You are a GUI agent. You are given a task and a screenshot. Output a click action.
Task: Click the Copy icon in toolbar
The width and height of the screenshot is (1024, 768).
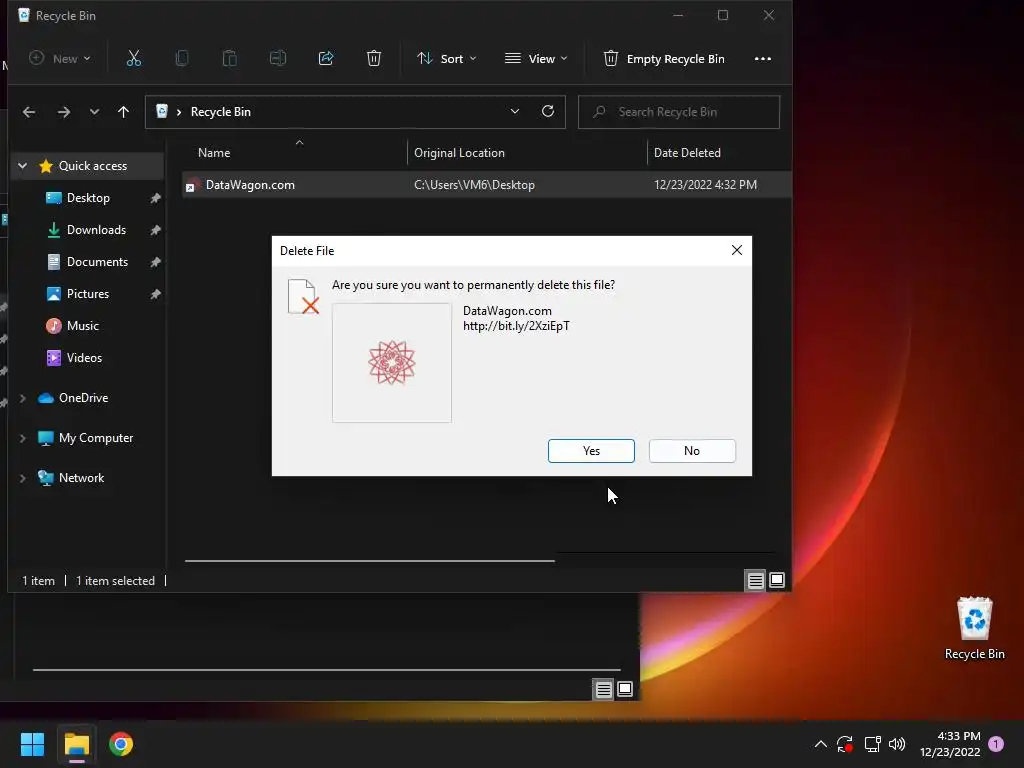tap(182, 58)
